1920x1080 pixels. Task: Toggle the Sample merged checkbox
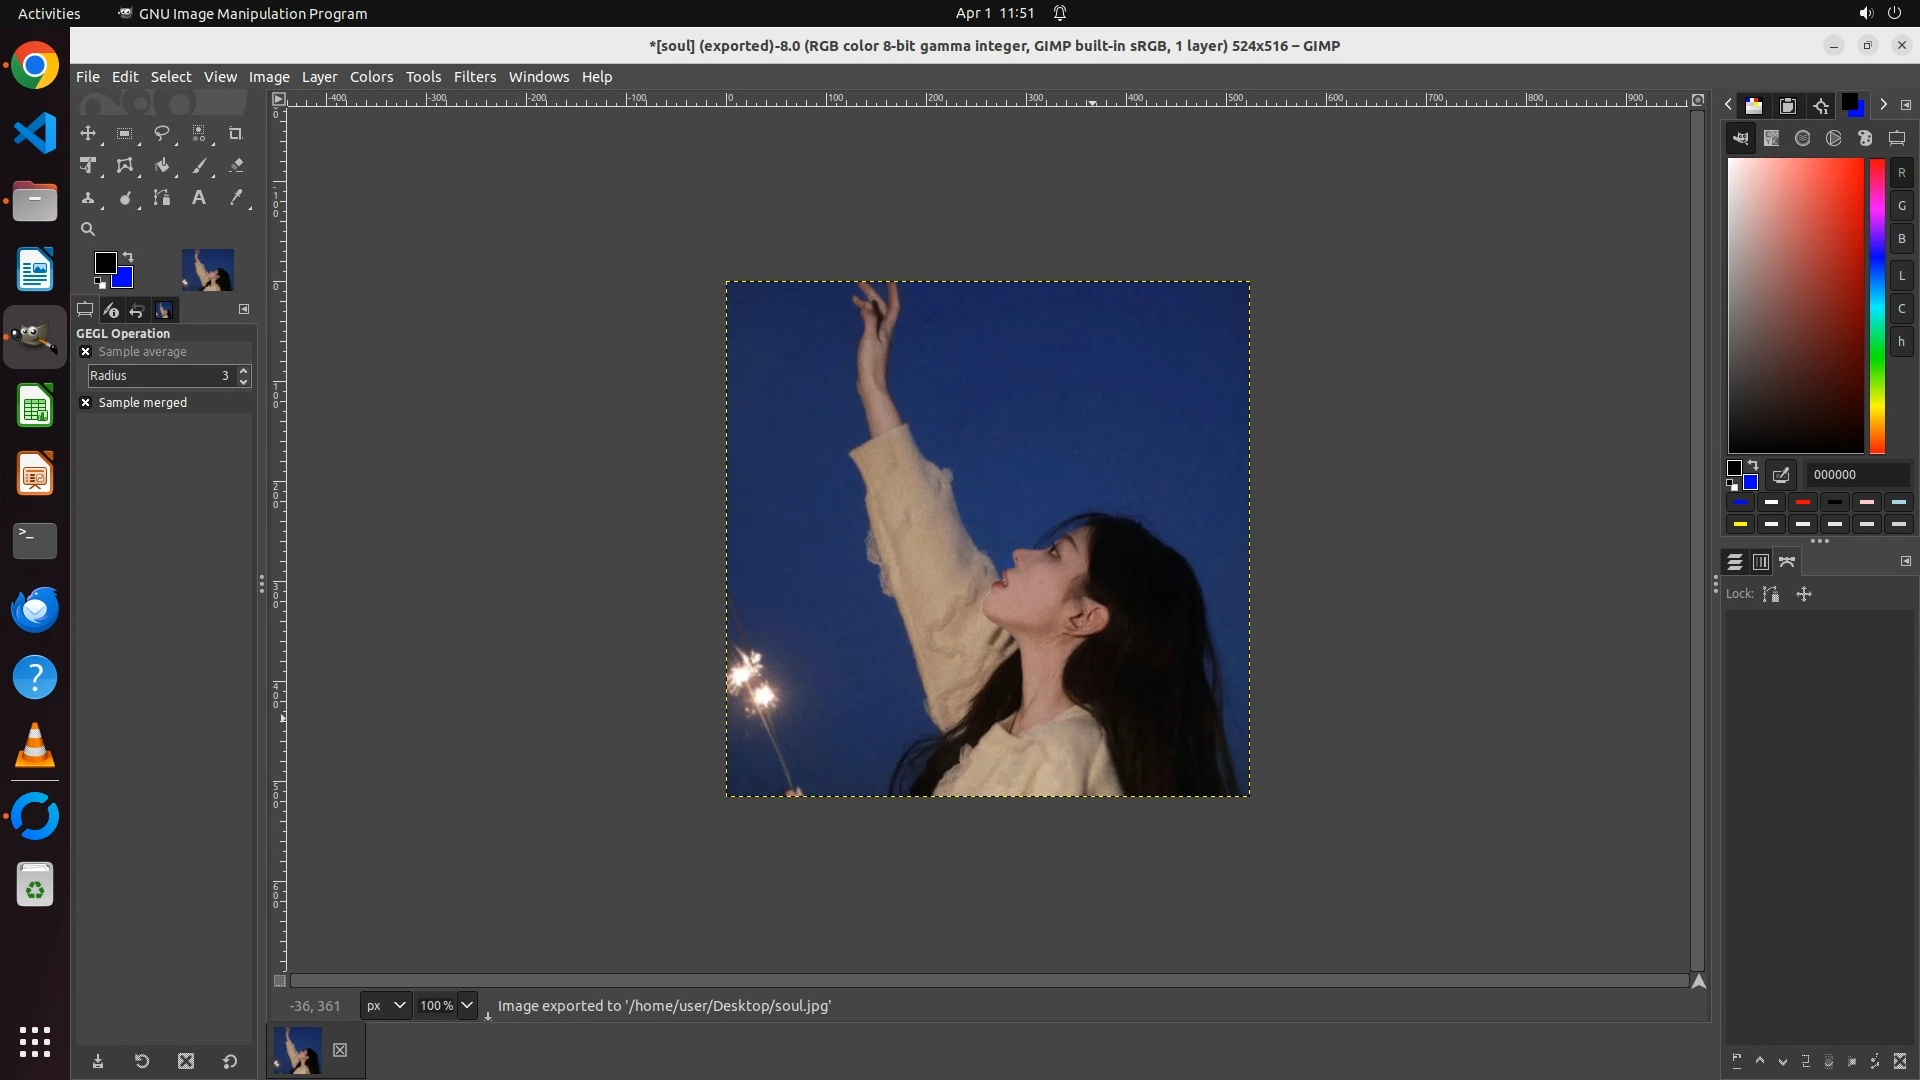(x=86, y=403)
